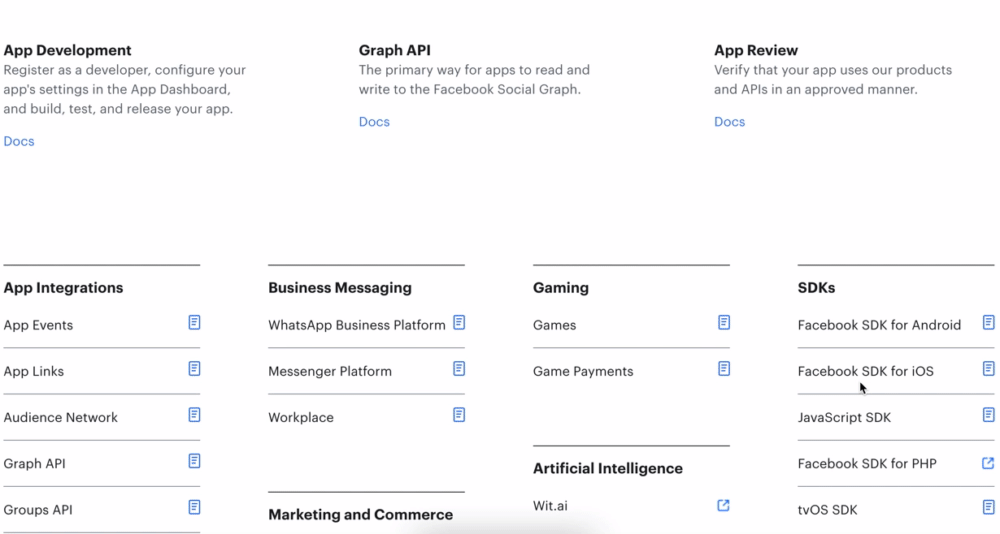Click document icon beside JavaScript SDK
The image size is (1000, 534).
[989, 415]
